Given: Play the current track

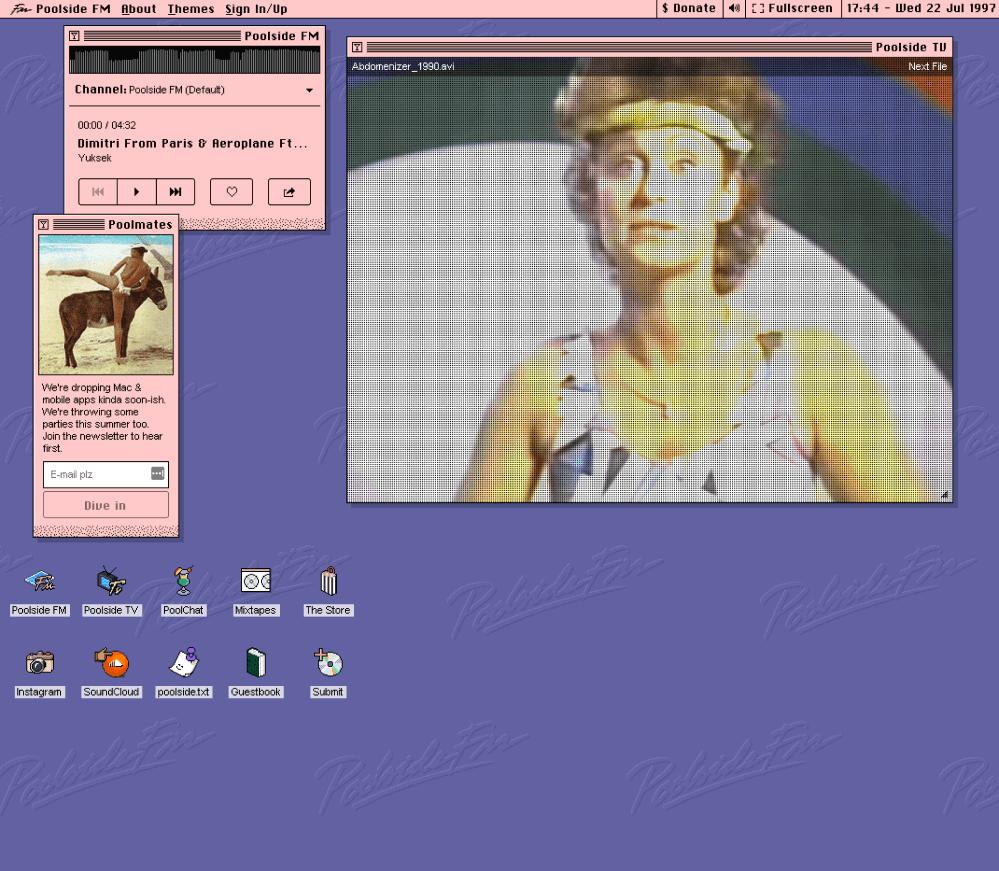Looking at the screenshot, I should point(136,192).
